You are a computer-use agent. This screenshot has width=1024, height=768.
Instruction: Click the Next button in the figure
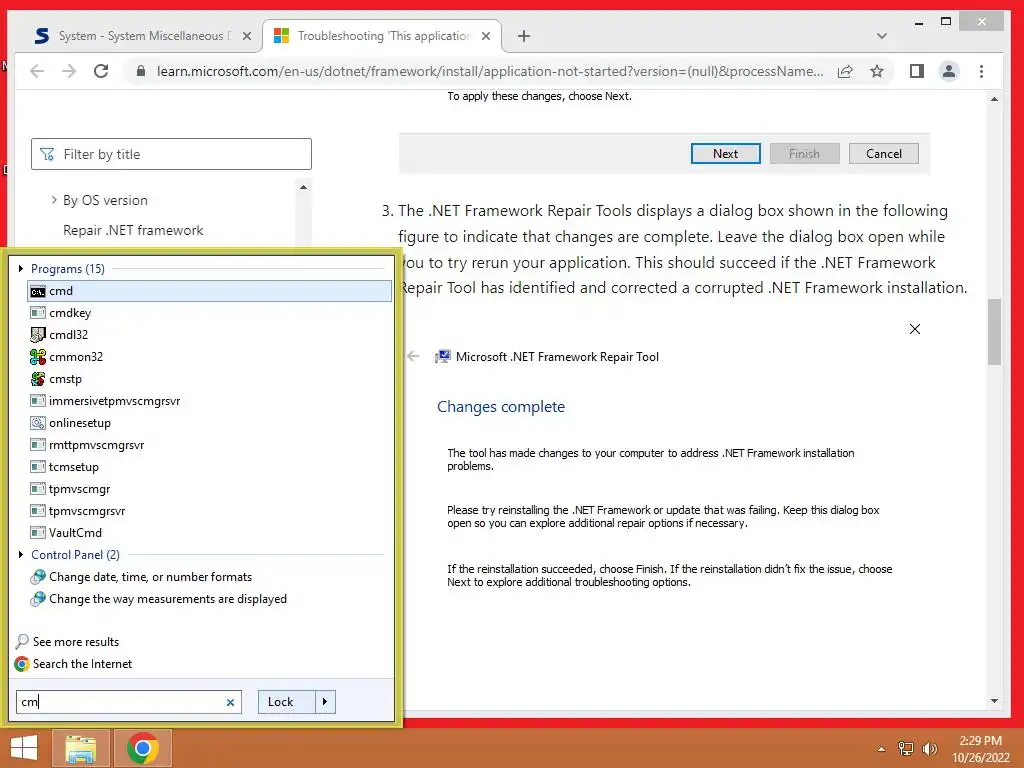click(x=726, y=153)
